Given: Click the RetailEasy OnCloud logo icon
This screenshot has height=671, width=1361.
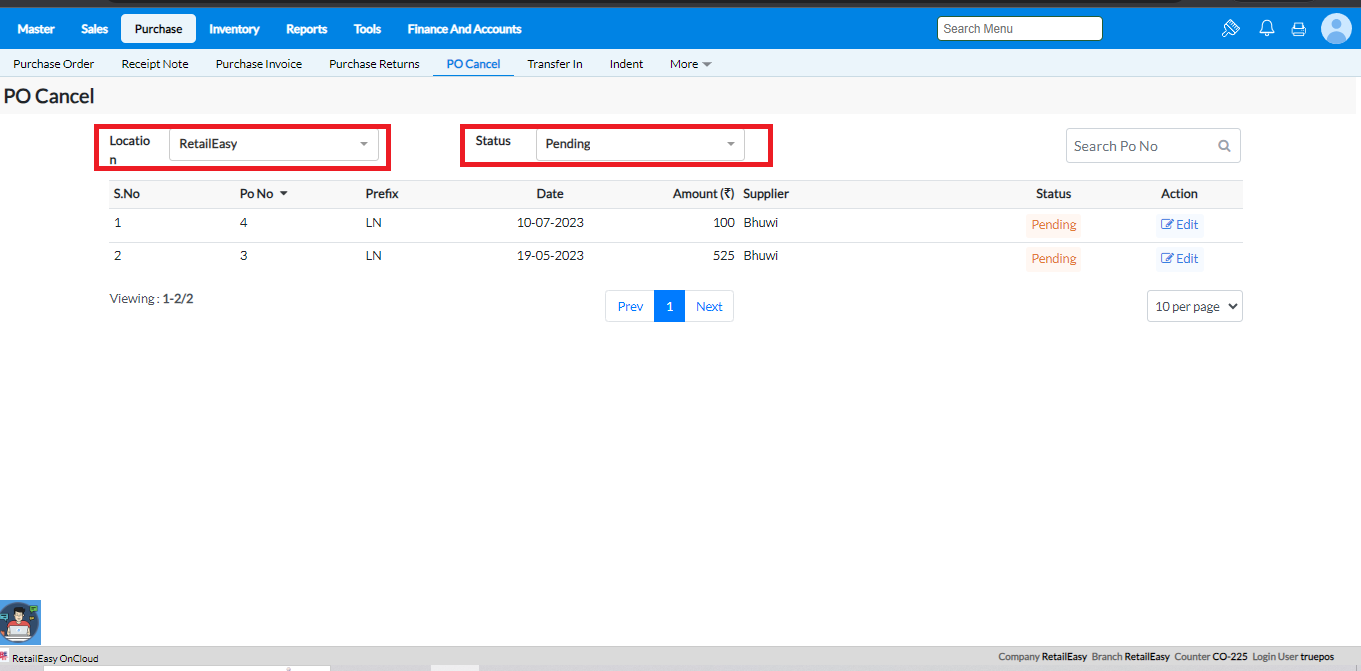Looking at the screenshot, I should click(4, 657).
